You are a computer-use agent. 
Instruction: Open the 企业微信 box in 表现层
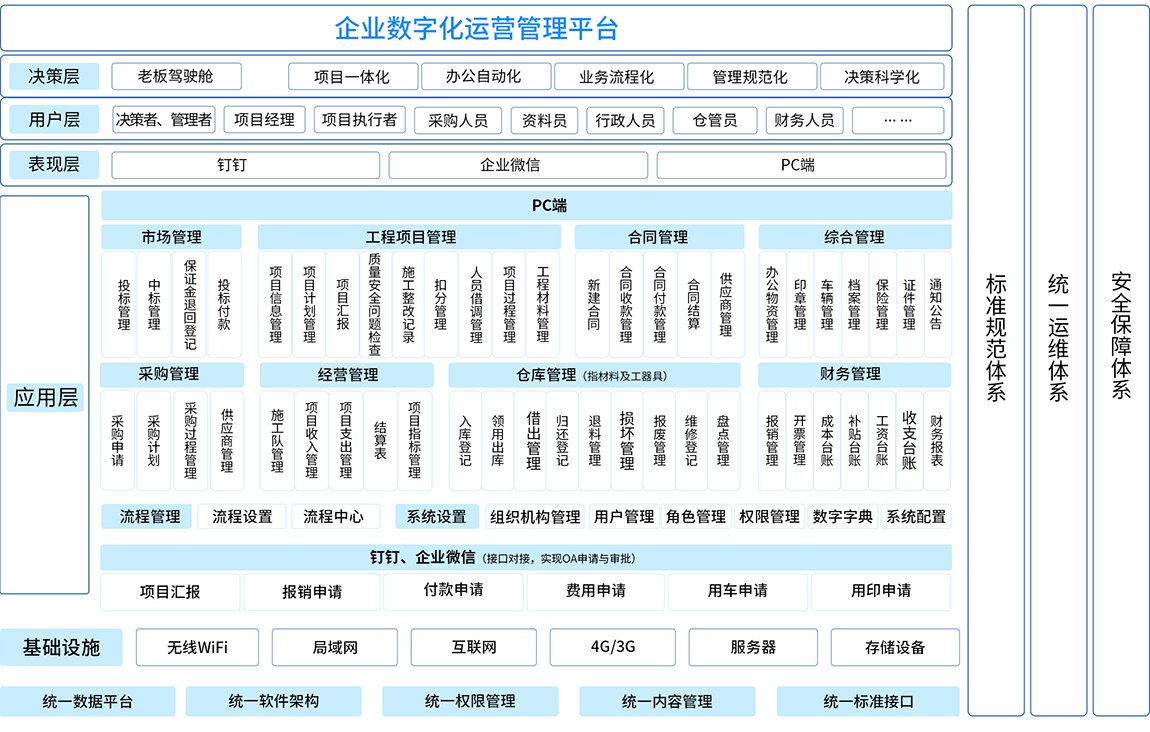tap(510, 165)
